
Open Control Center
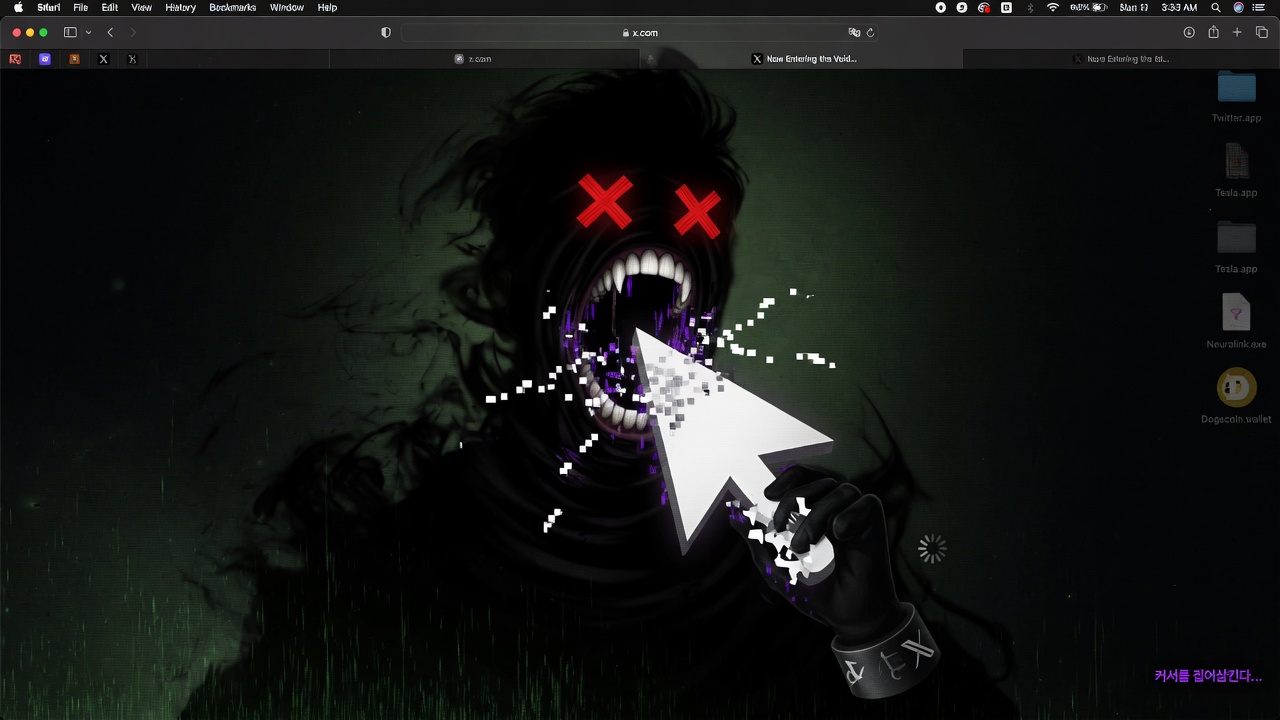1259,7
